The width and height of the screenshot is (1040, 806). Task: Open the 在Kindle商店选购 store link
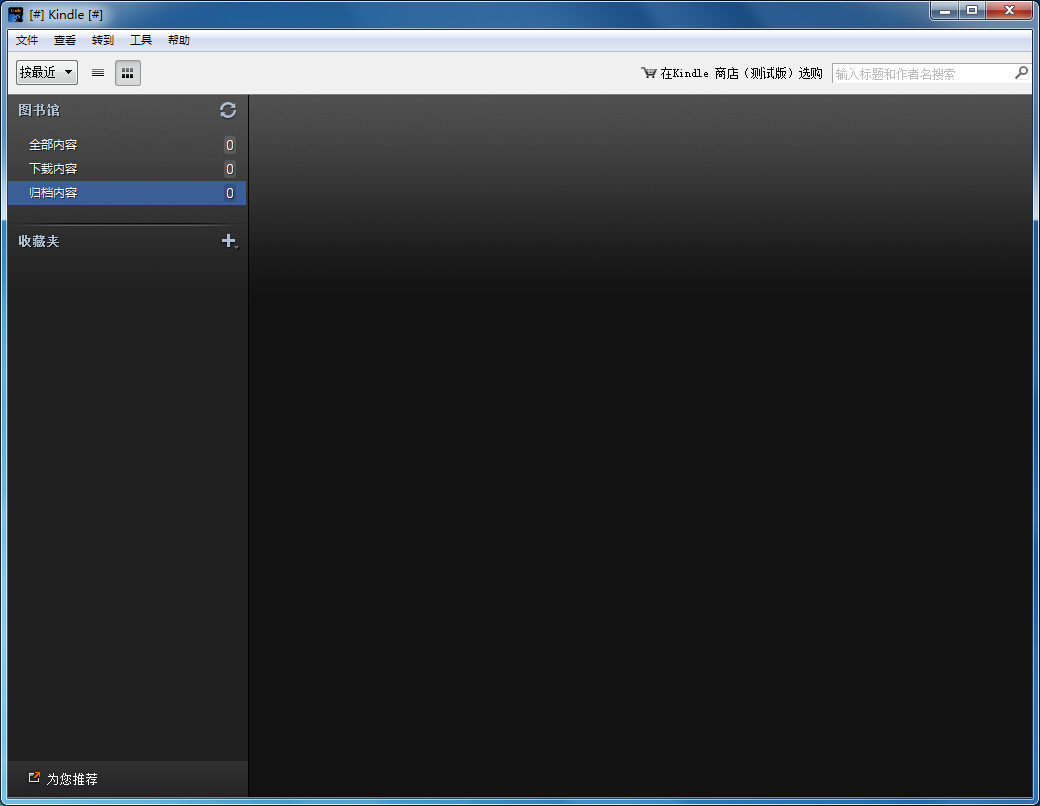coord(732,73)
